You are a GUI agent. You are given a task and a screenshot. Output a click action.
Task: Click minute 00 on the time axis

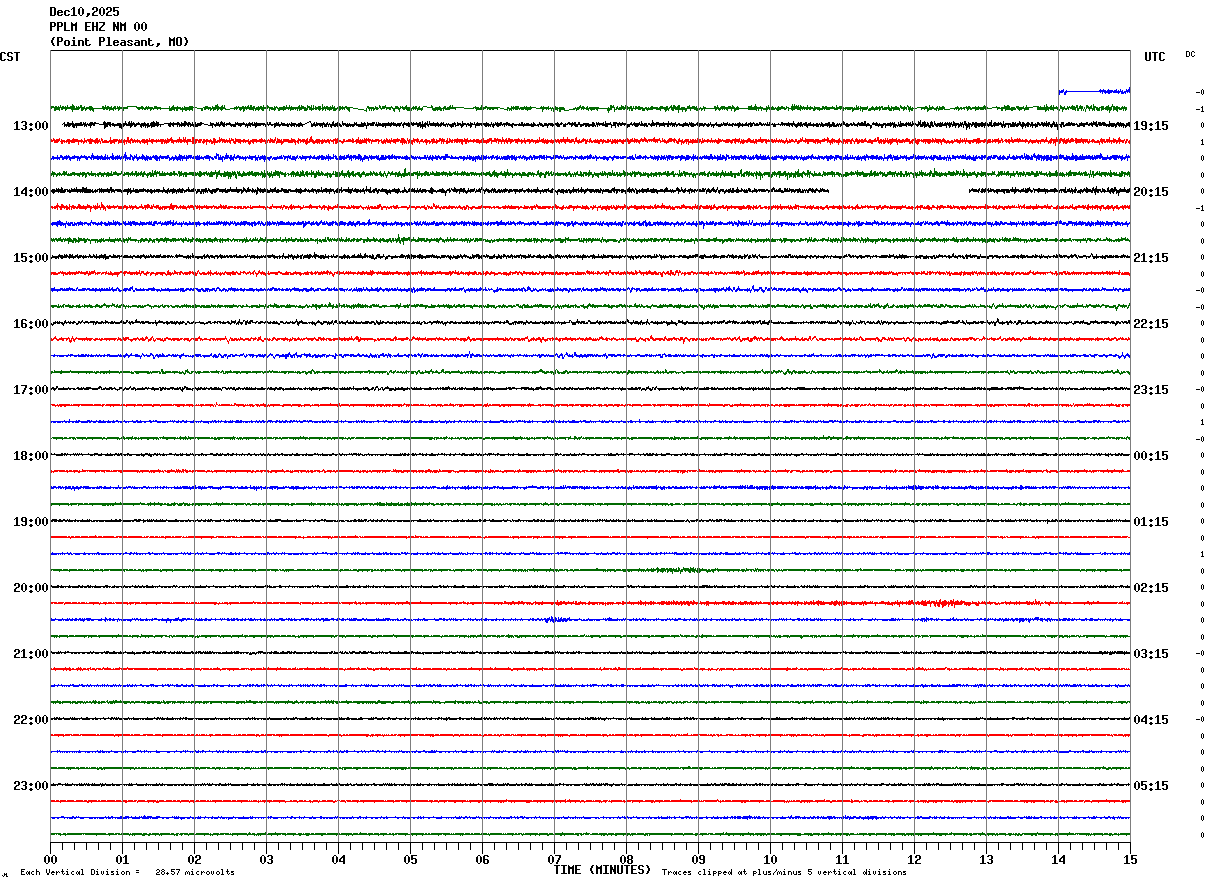click(50, 859)
